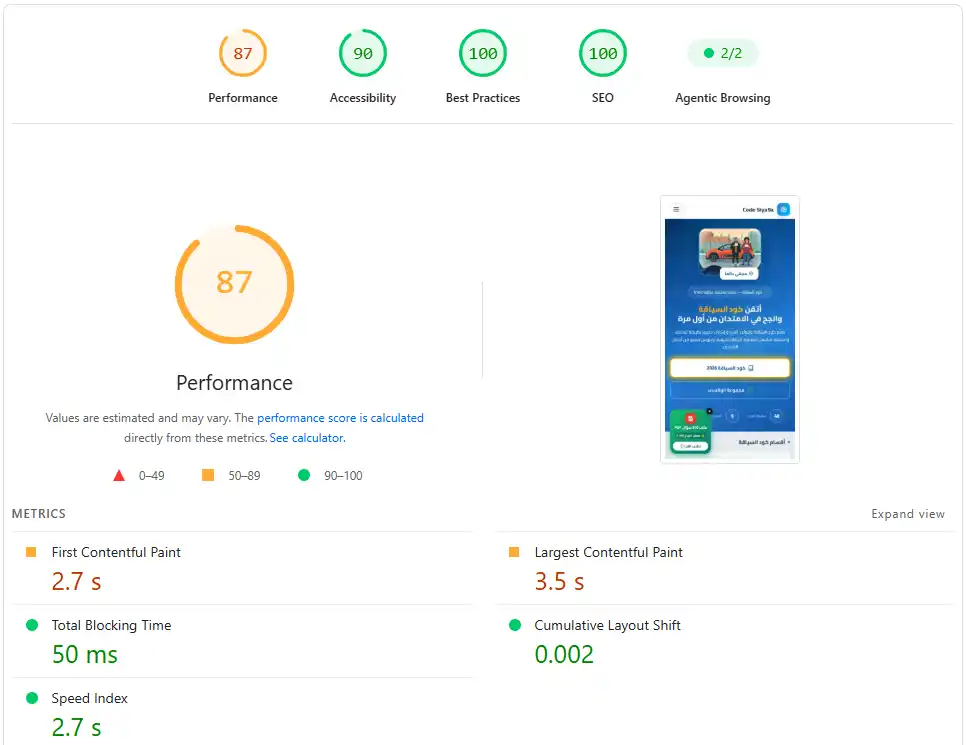Open the Performance score gauge showing 87
The height and width of the screenshot is (745, 966).
[243, 53]
